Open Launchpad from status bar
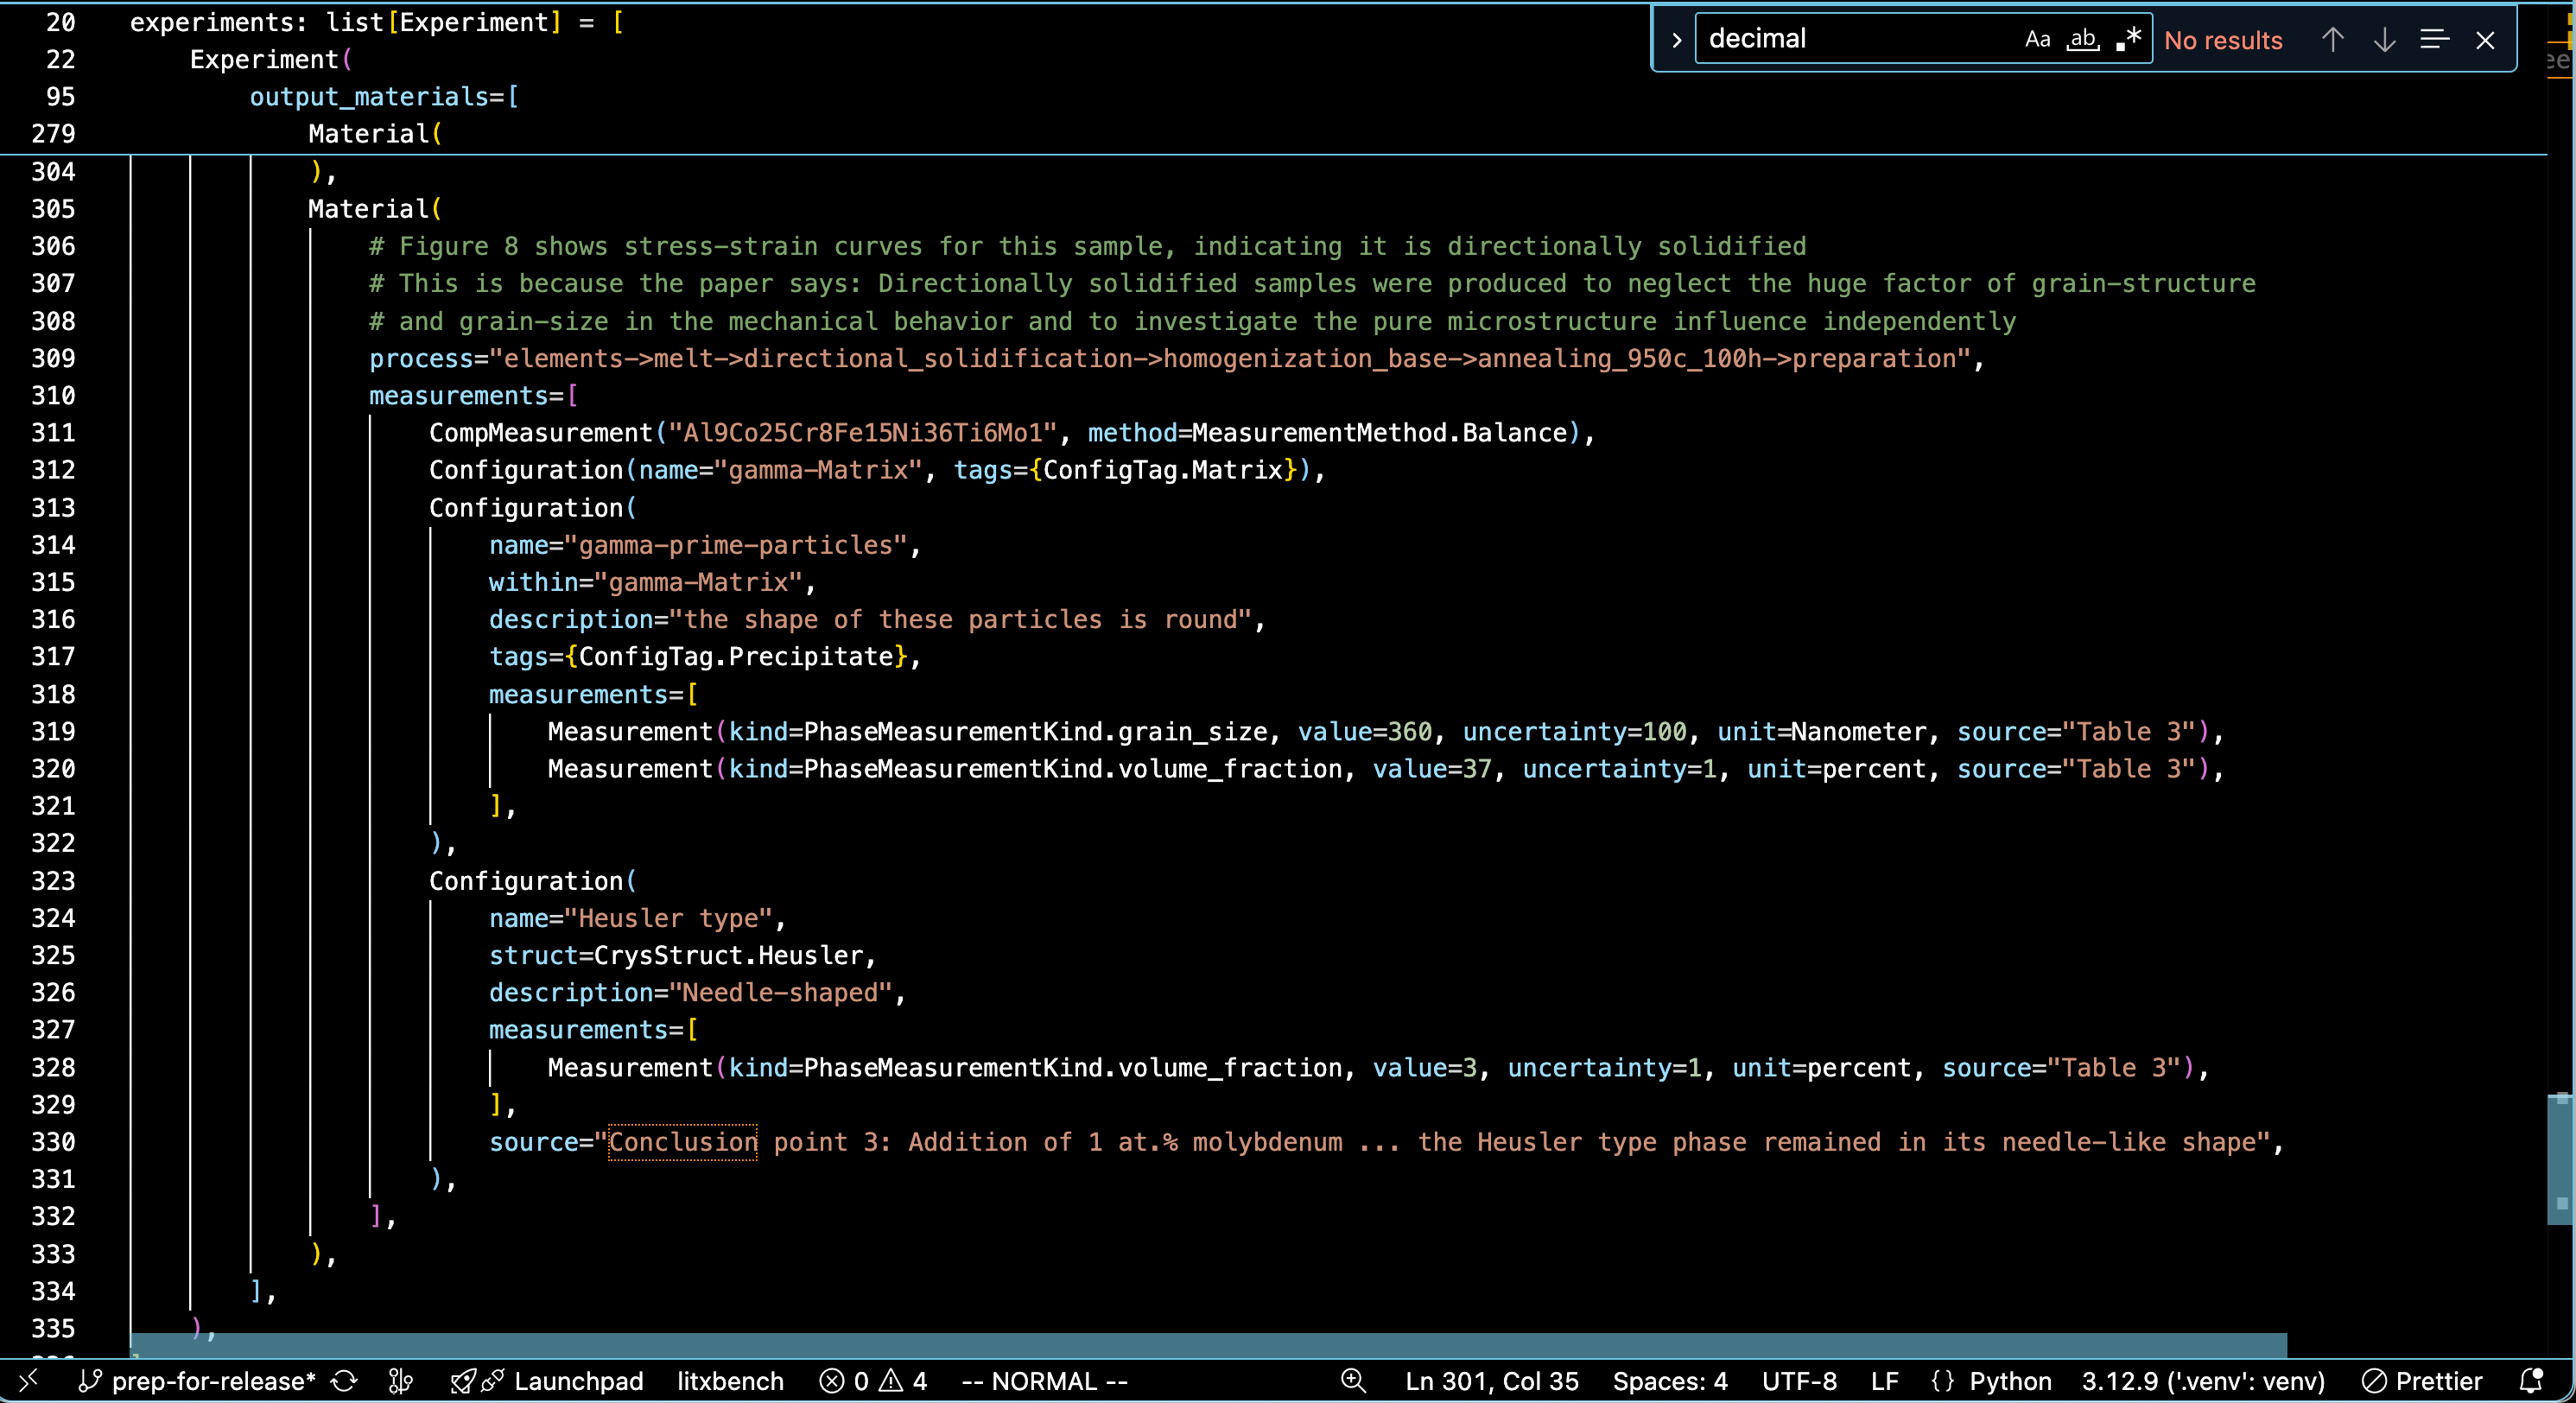Viewport: 2576px width, 1403px height. click(x=547, y=1381)
